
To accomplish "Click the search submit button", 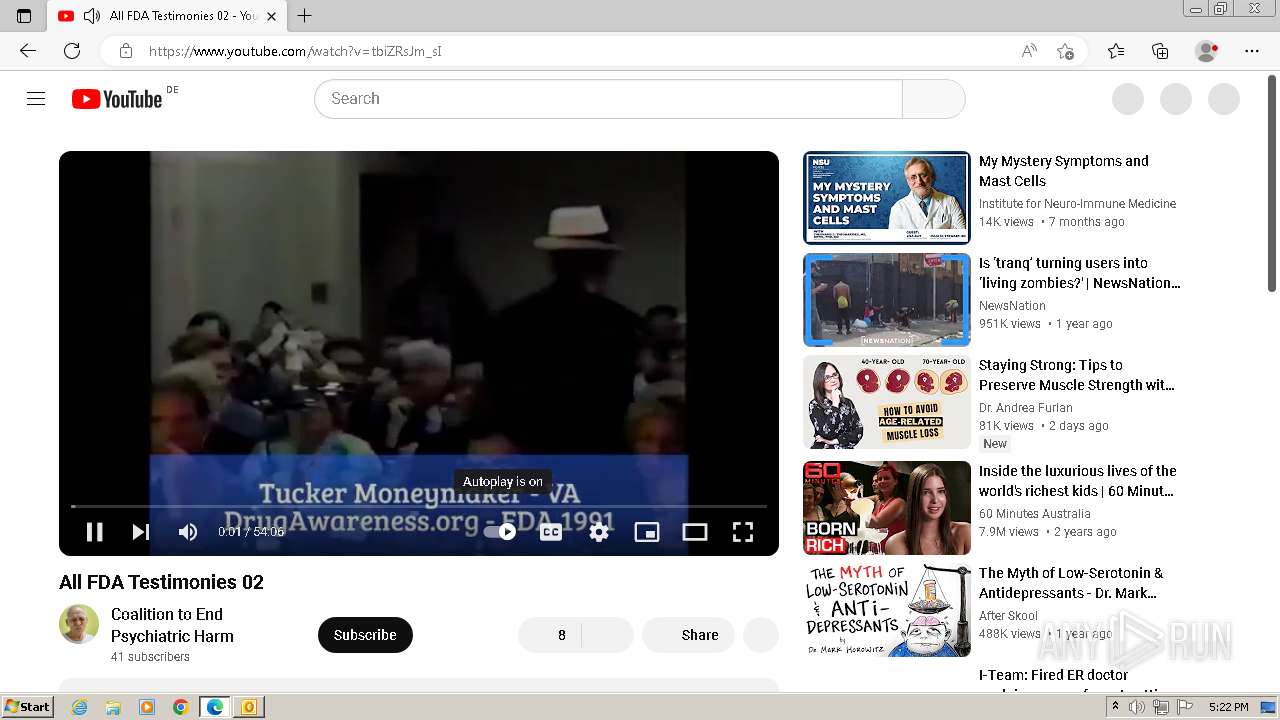I will click(x=934, y=99).
